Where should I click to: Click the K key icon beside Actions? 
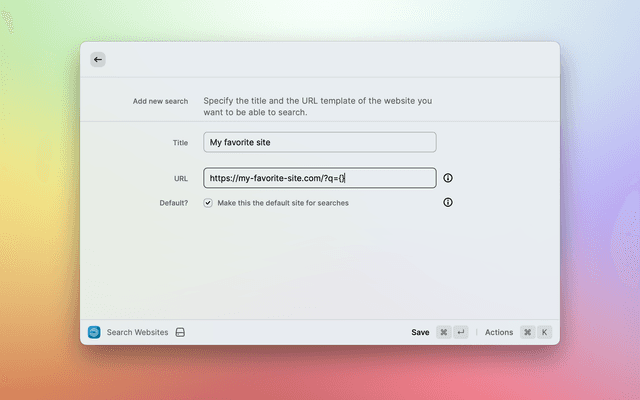pyautogui.click(x=544, y=332)
